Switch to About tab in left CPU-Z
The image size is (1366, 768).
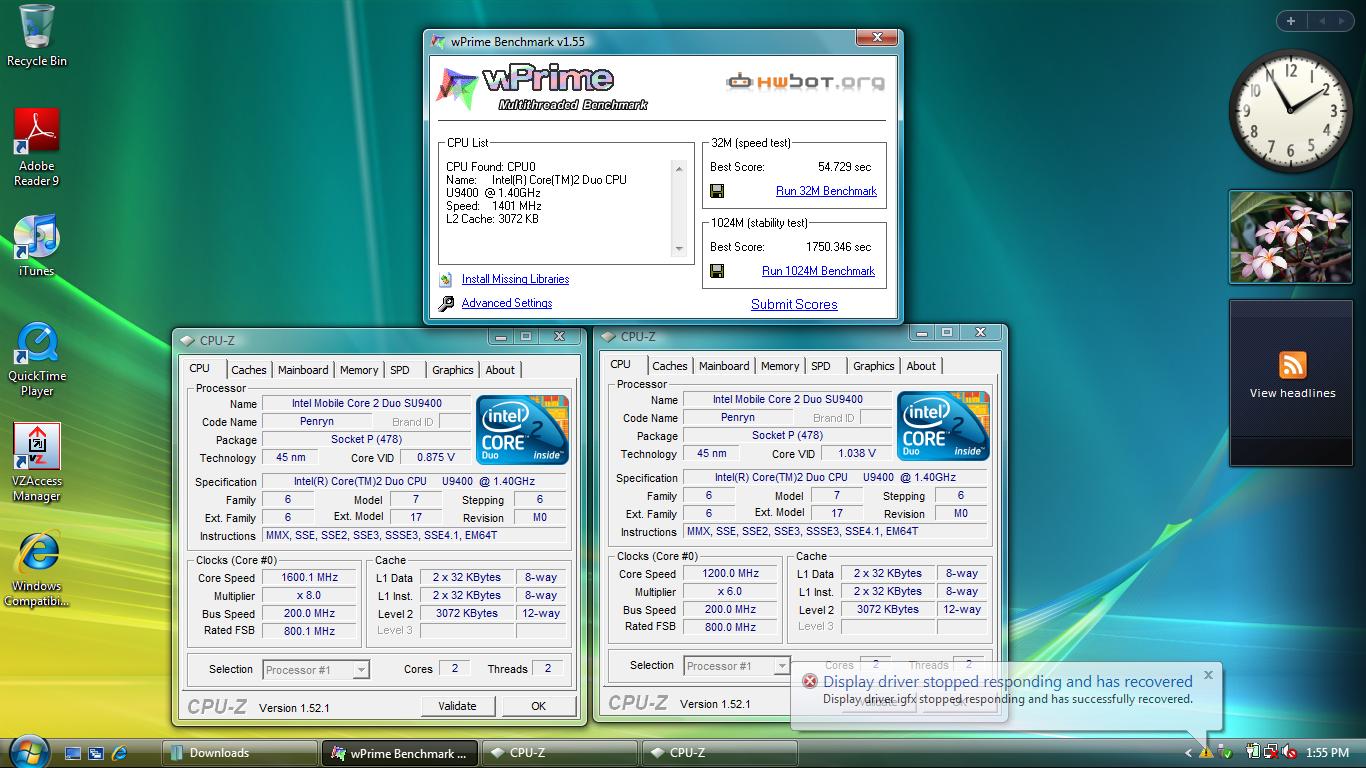tap(500, 370)
